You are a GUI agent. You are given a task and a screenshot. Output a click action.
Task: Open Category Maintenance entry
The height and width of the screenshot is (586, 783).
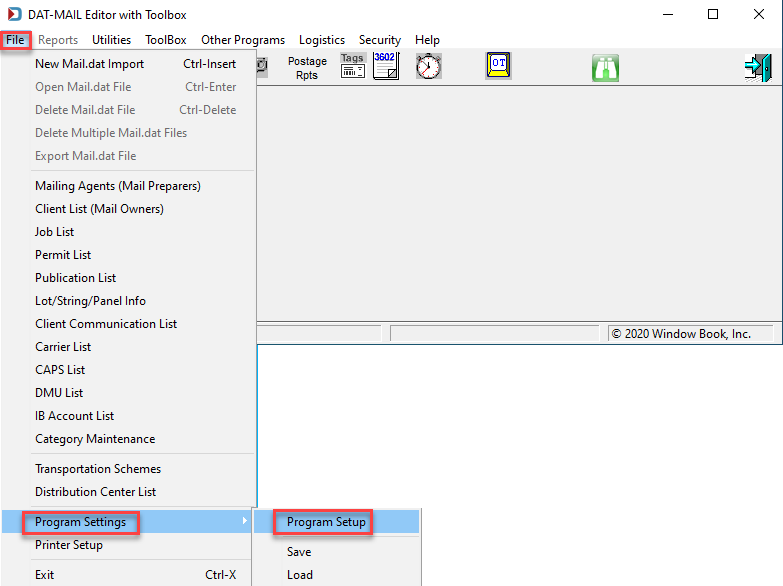(95, 439)
